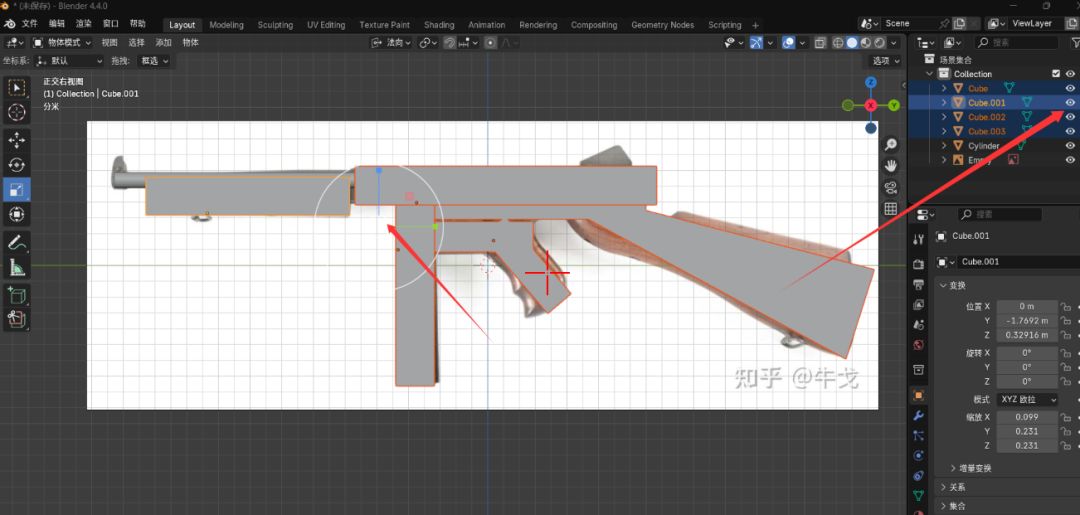Click the 选项 options button
This screenshot has height=515, width=1080.
883,61
